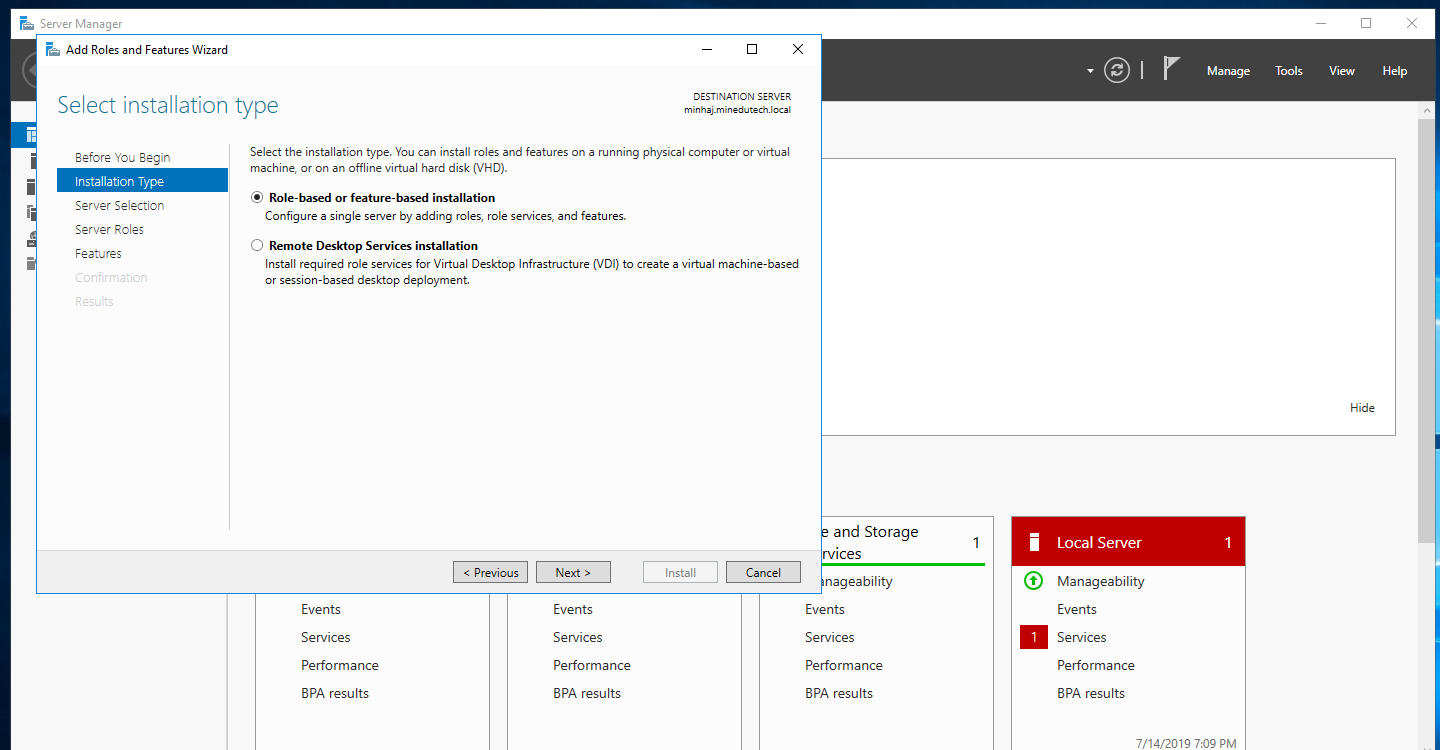This screenshot has width=1440, height=750.
Task: Click the Refresh icon in Server Manager header
Action: pos(1116,70)
